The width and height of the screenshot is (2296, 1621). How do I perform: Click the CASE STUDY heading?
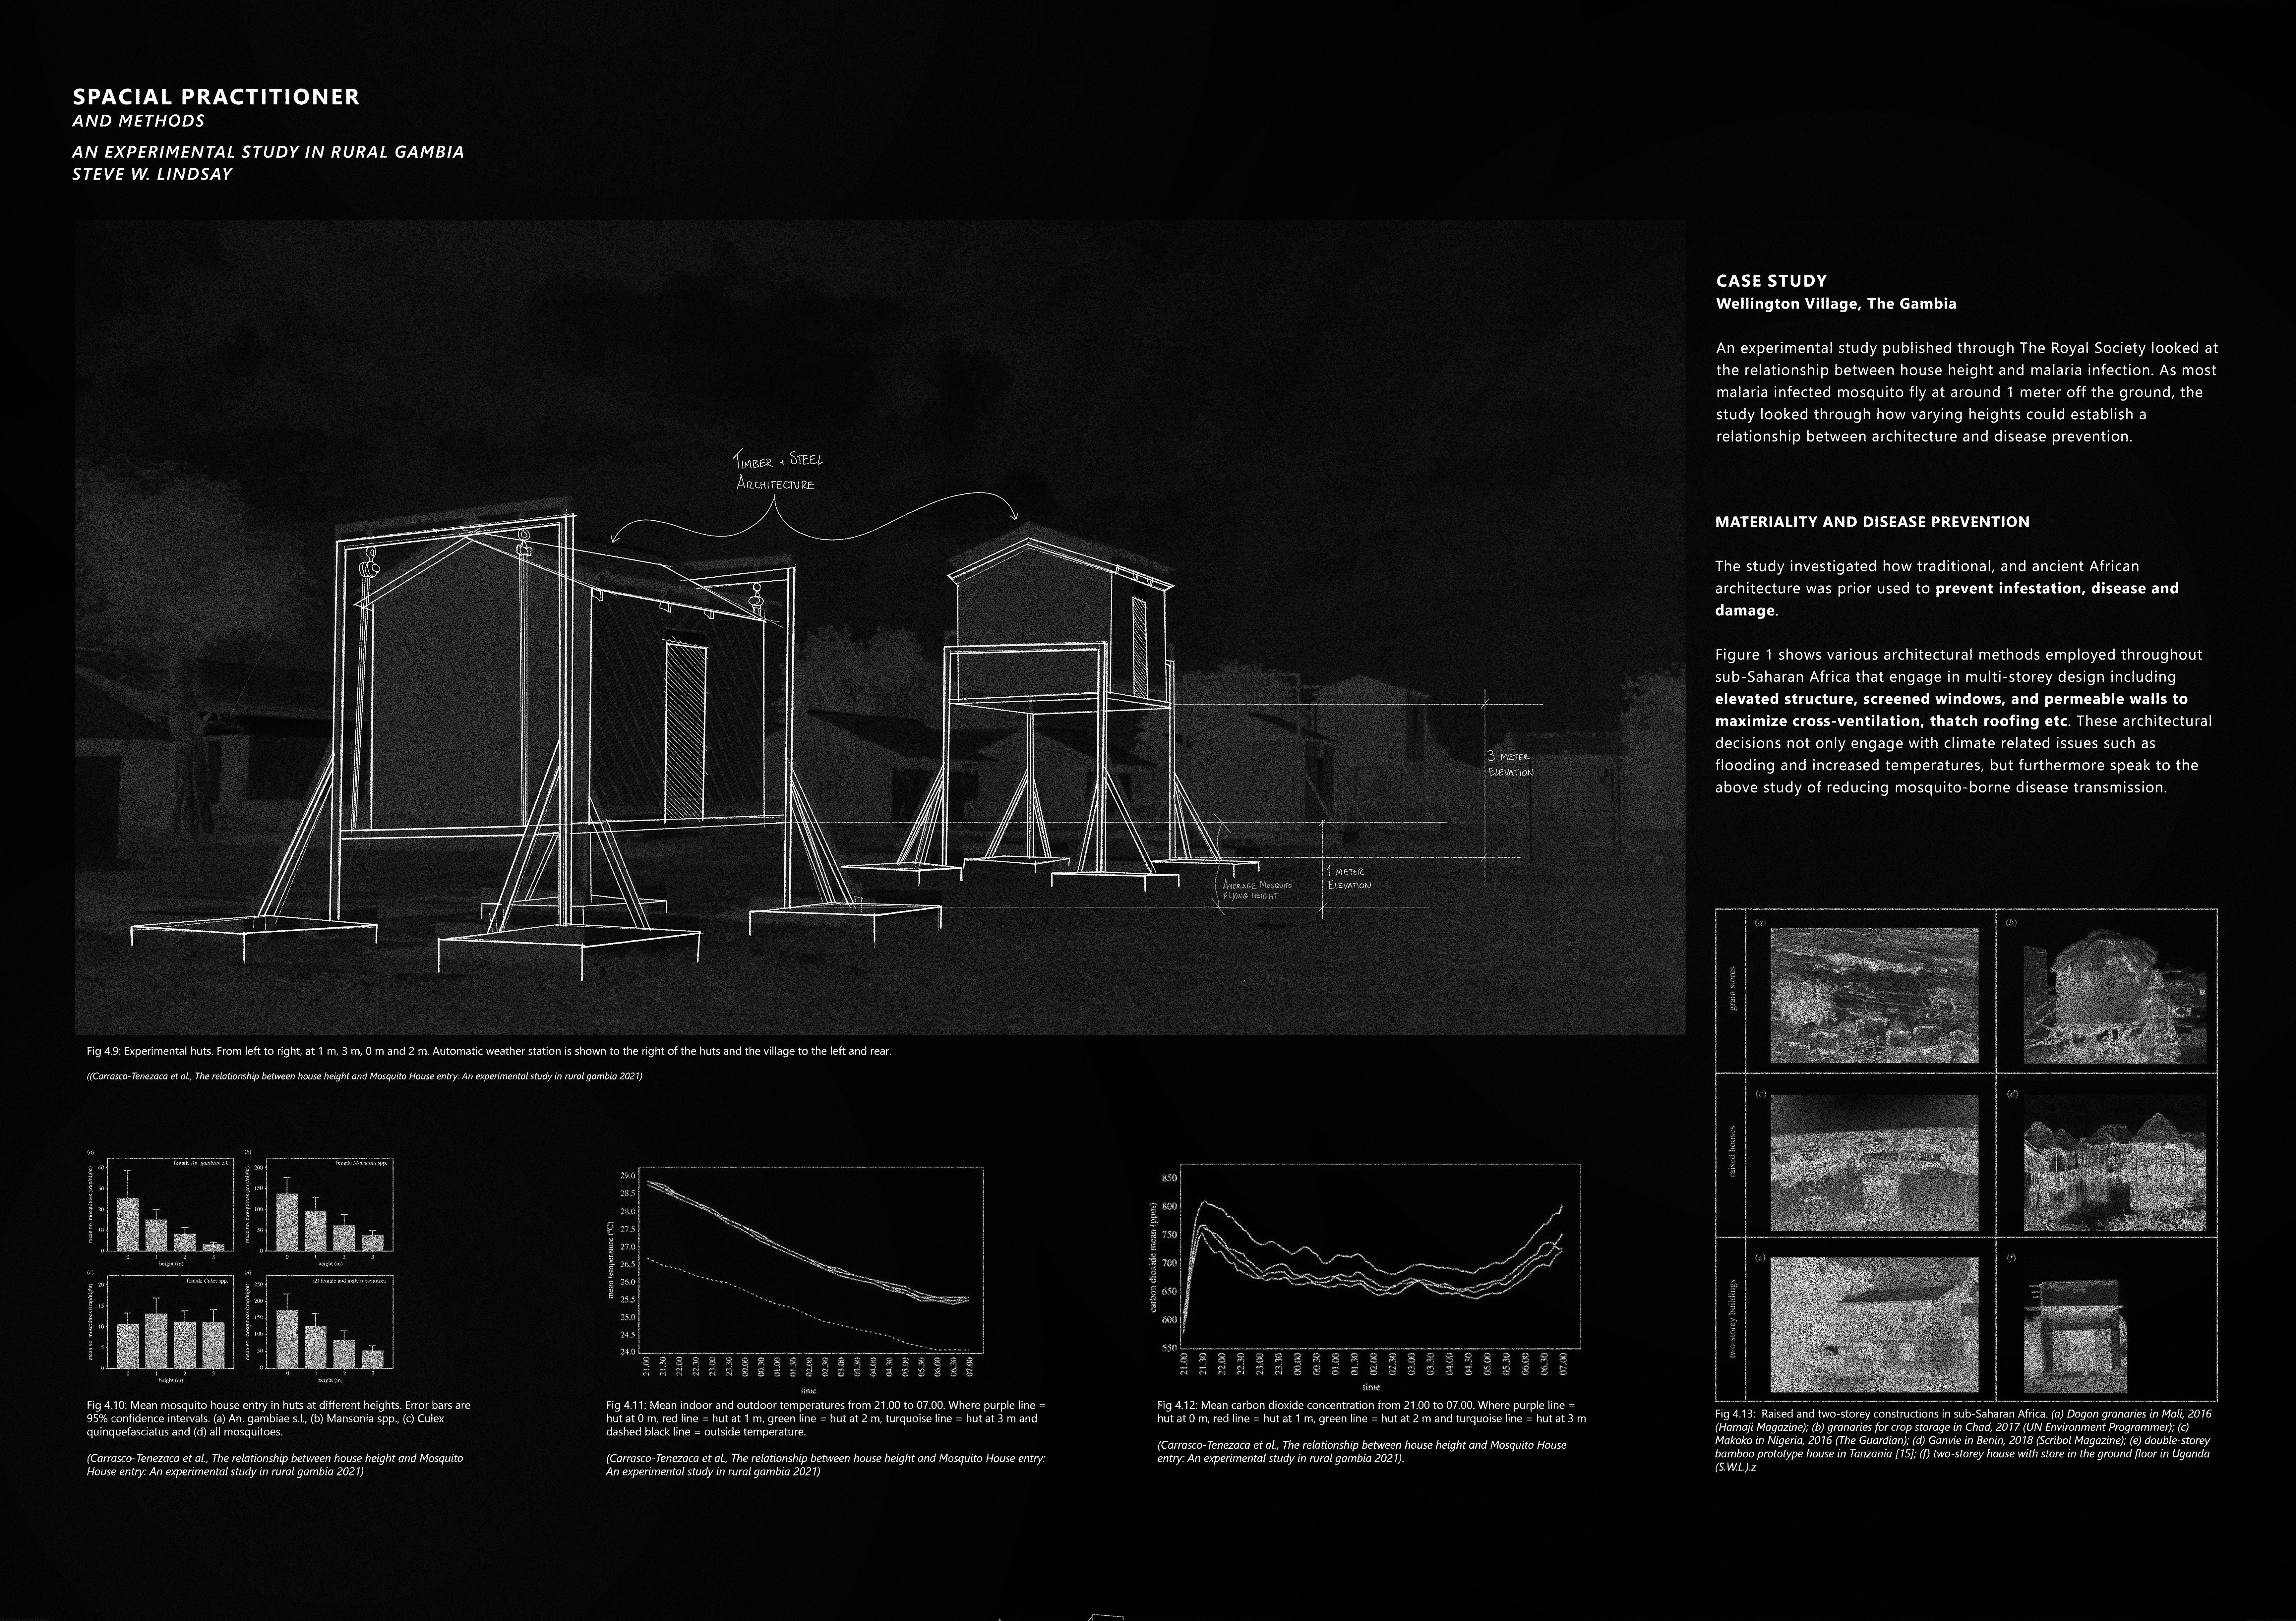click(1771, 281)
